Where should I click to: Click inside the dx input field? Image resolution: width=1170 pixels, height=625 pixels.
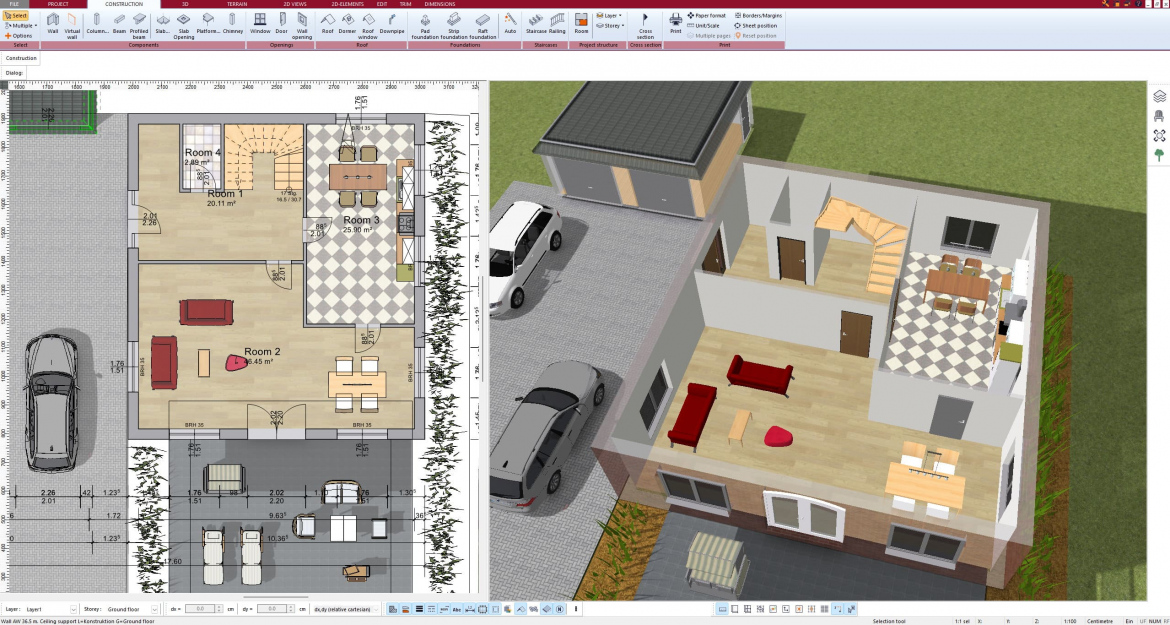[x=199, y=608]
